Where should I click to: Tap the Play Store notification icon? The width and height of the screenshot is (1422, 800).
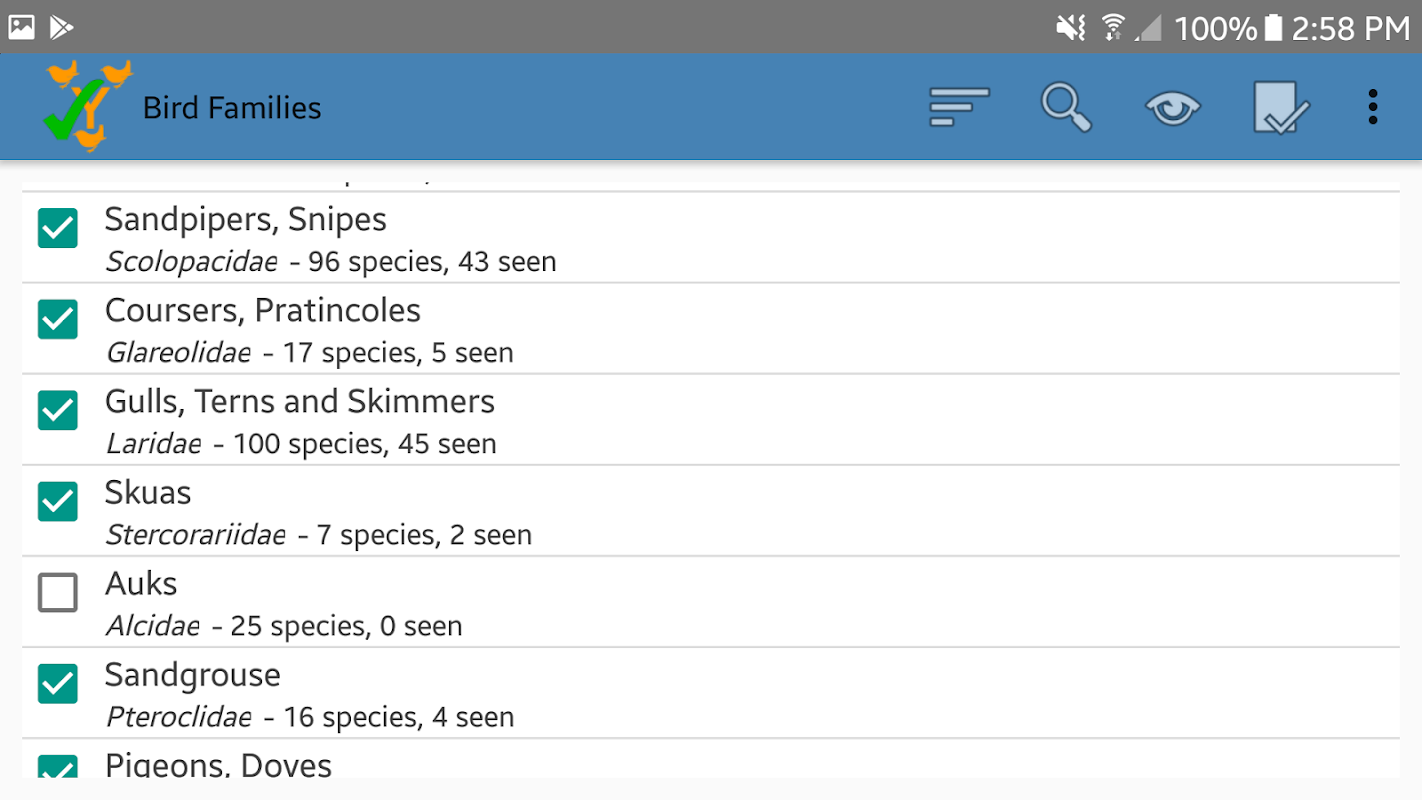pos(62,27)
